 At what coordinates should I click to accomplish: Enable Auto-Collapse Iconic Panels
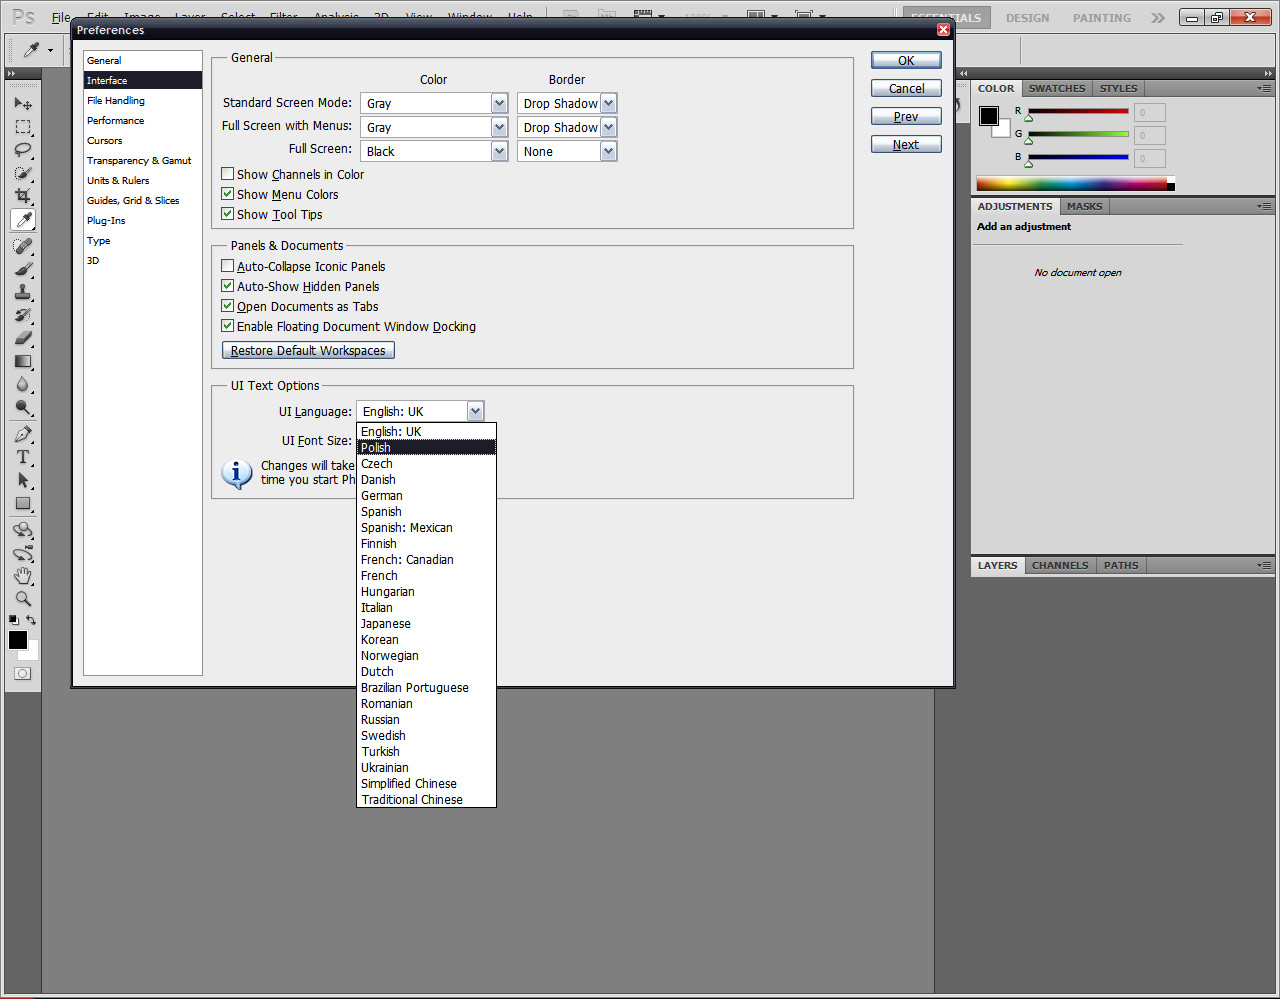pyautogui.click(x=228, y=266)
